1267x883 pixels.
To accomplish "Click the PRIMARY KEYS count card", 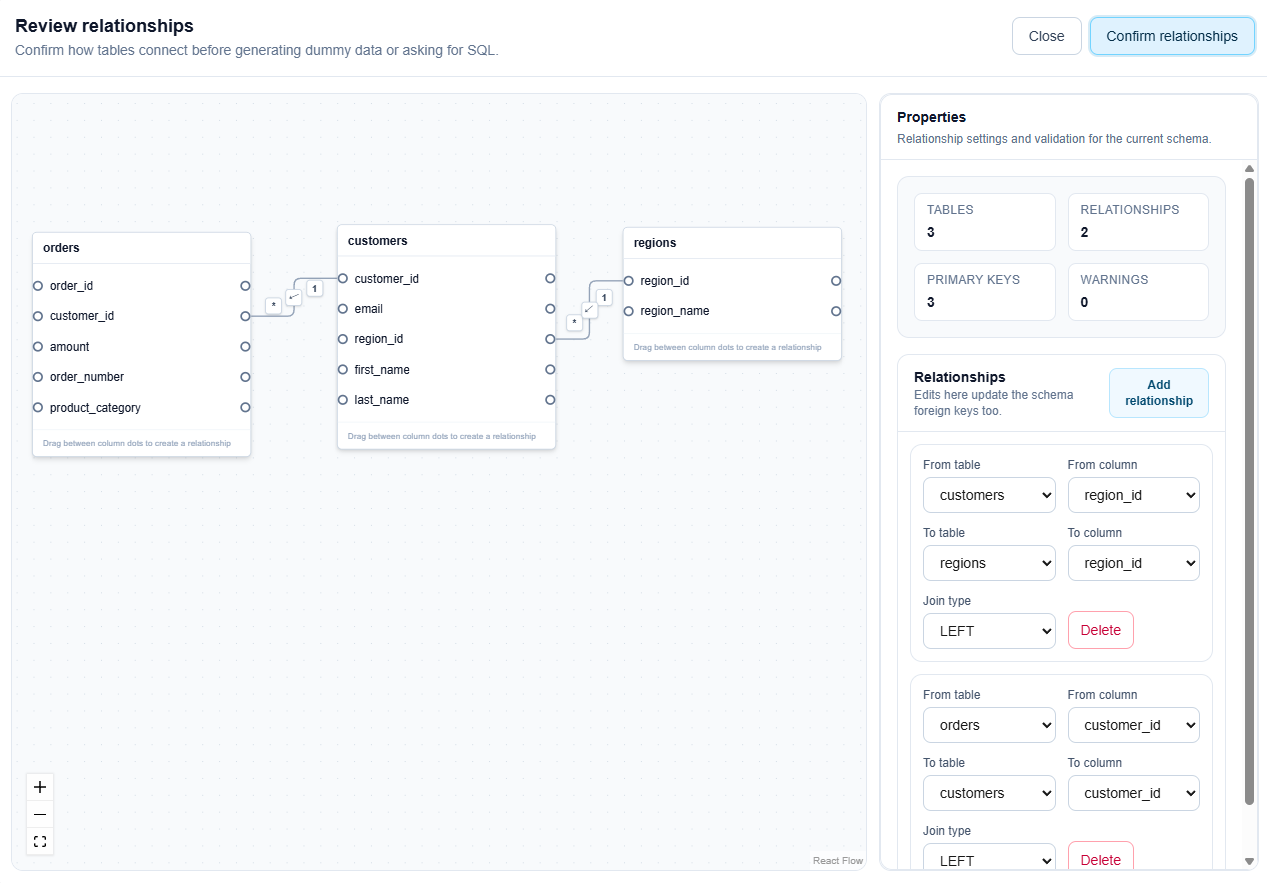I will point(985,292).
